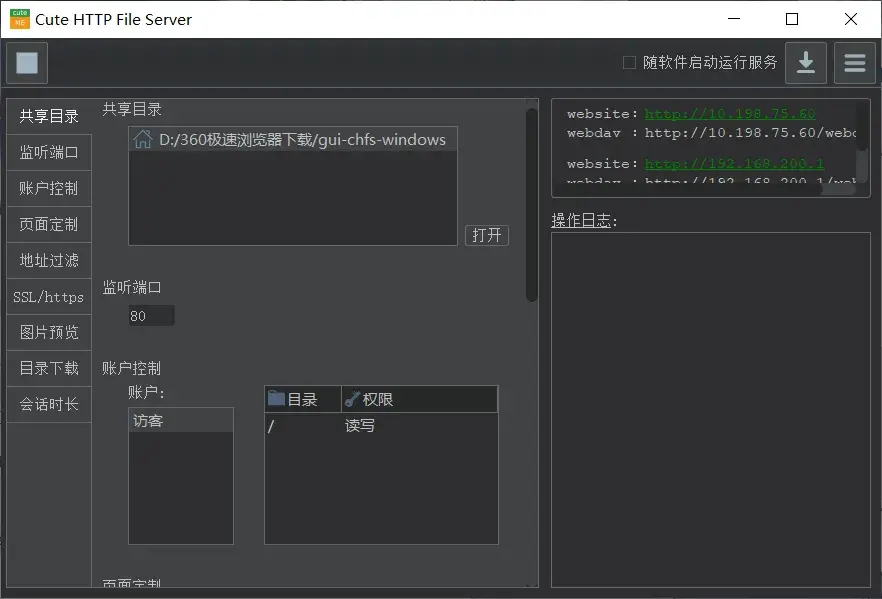Go to the 地址过滤 tab
Screen dimensions: 882x599
point(49,260)
